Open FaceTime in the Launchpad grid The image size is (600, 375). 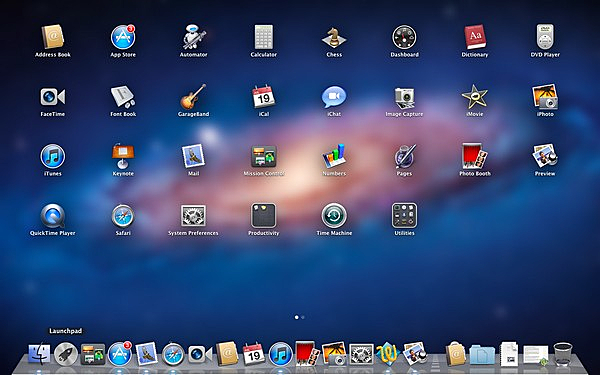click(x=53, y=97)
